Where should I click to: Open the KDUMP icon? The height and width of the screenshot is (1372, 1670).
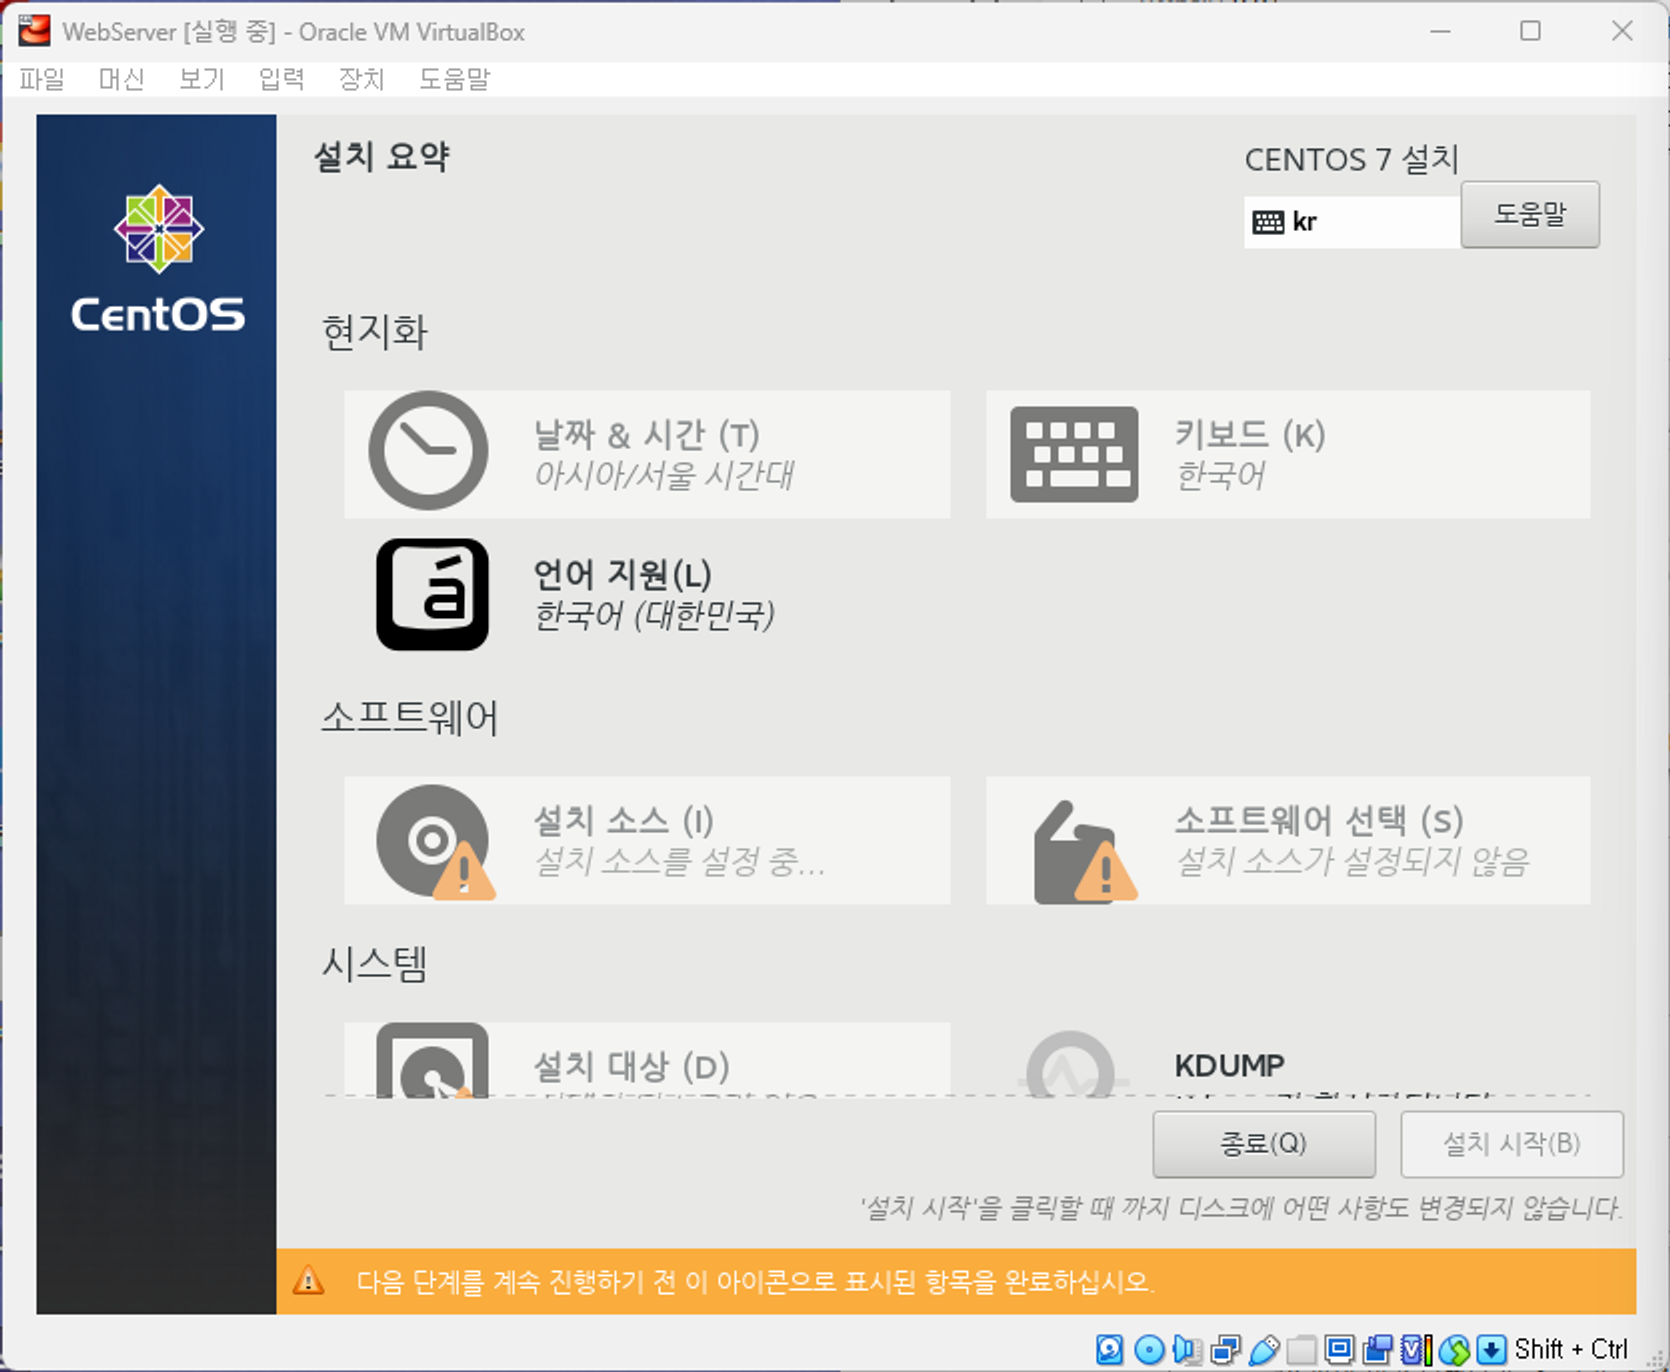pos(1071,1065)
